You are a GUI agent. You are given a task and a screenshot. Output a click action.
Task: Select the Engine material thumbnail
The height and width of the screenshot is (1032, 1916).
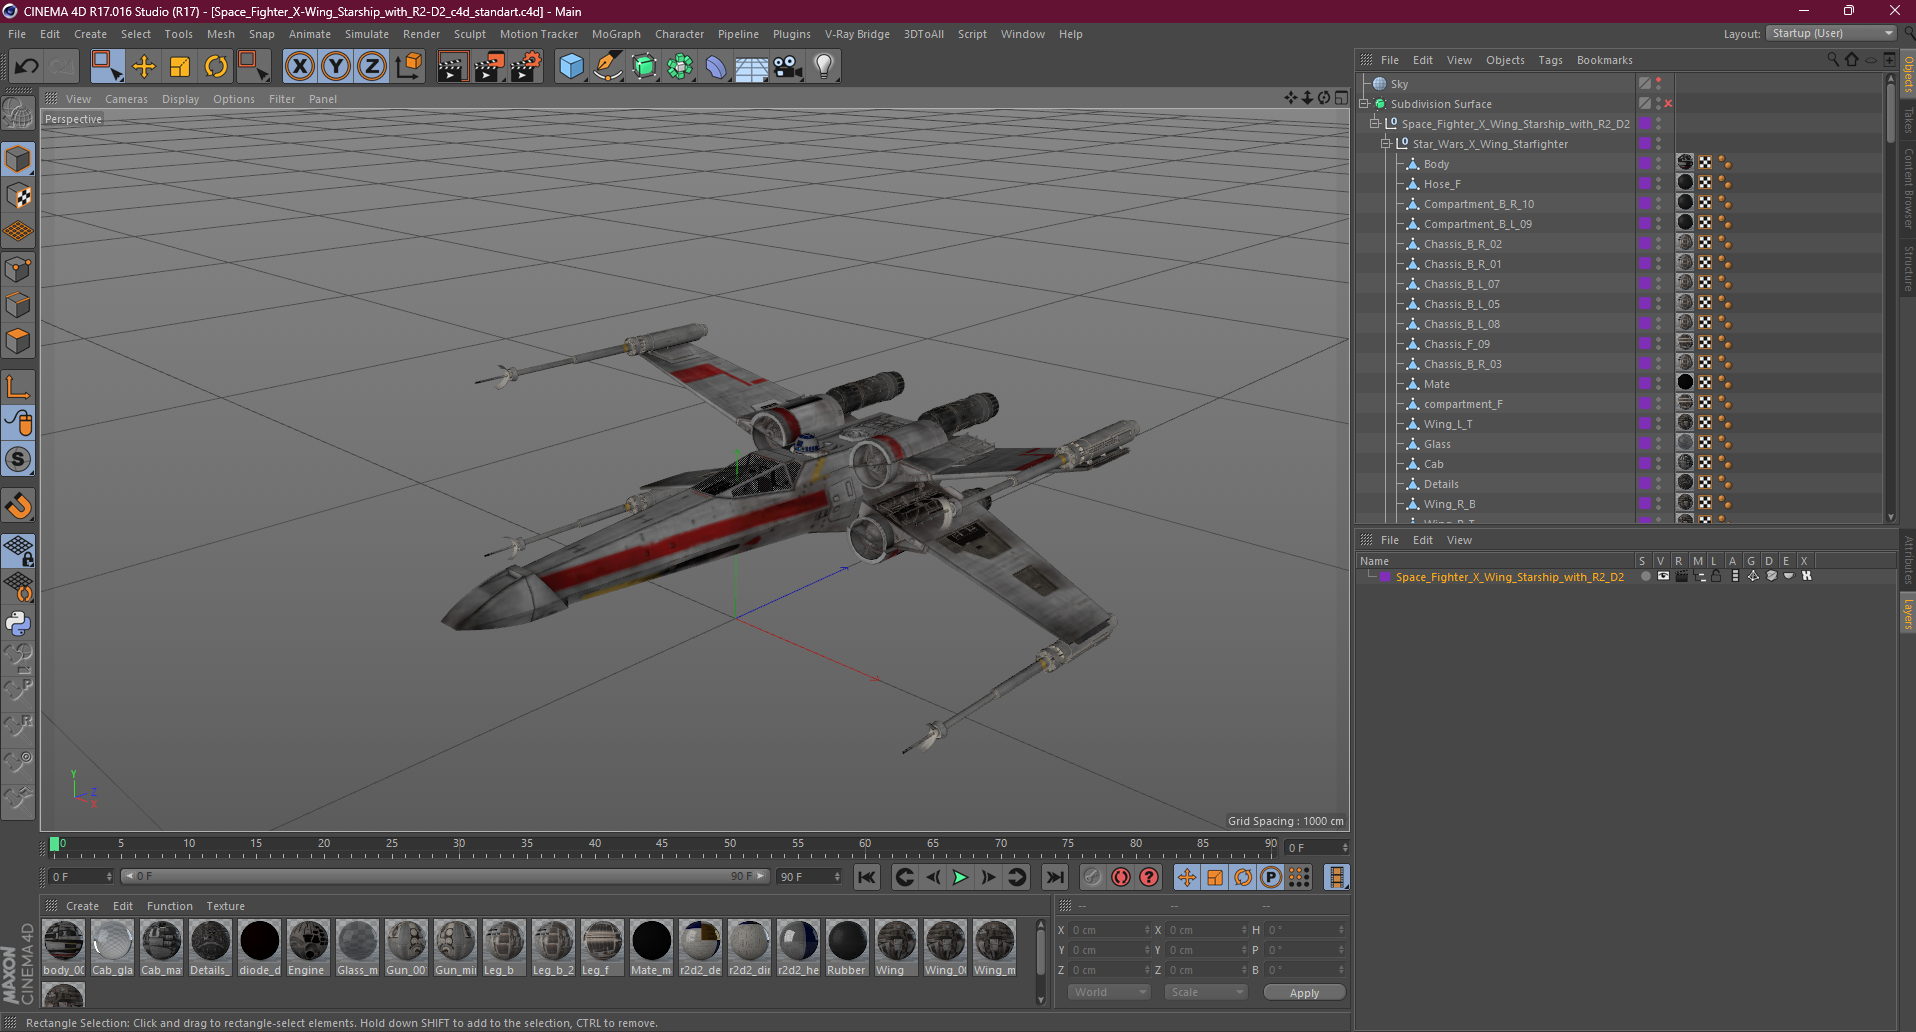click(308, 947)
